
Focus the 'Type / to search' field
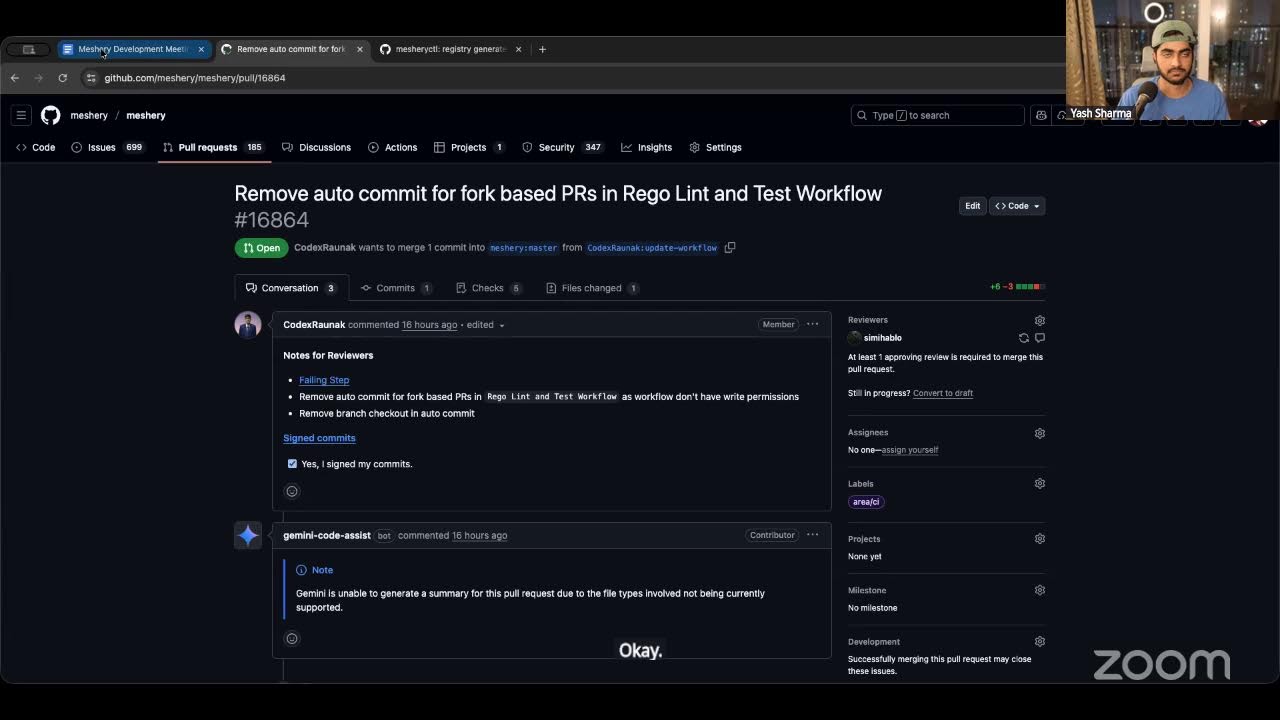(938, 115)
